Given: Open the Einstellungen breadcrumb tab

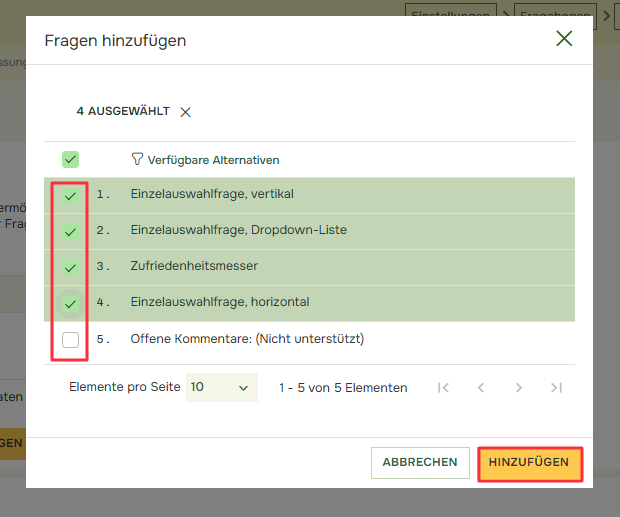Looking at the screenshot, I should [x=451, y=13].
